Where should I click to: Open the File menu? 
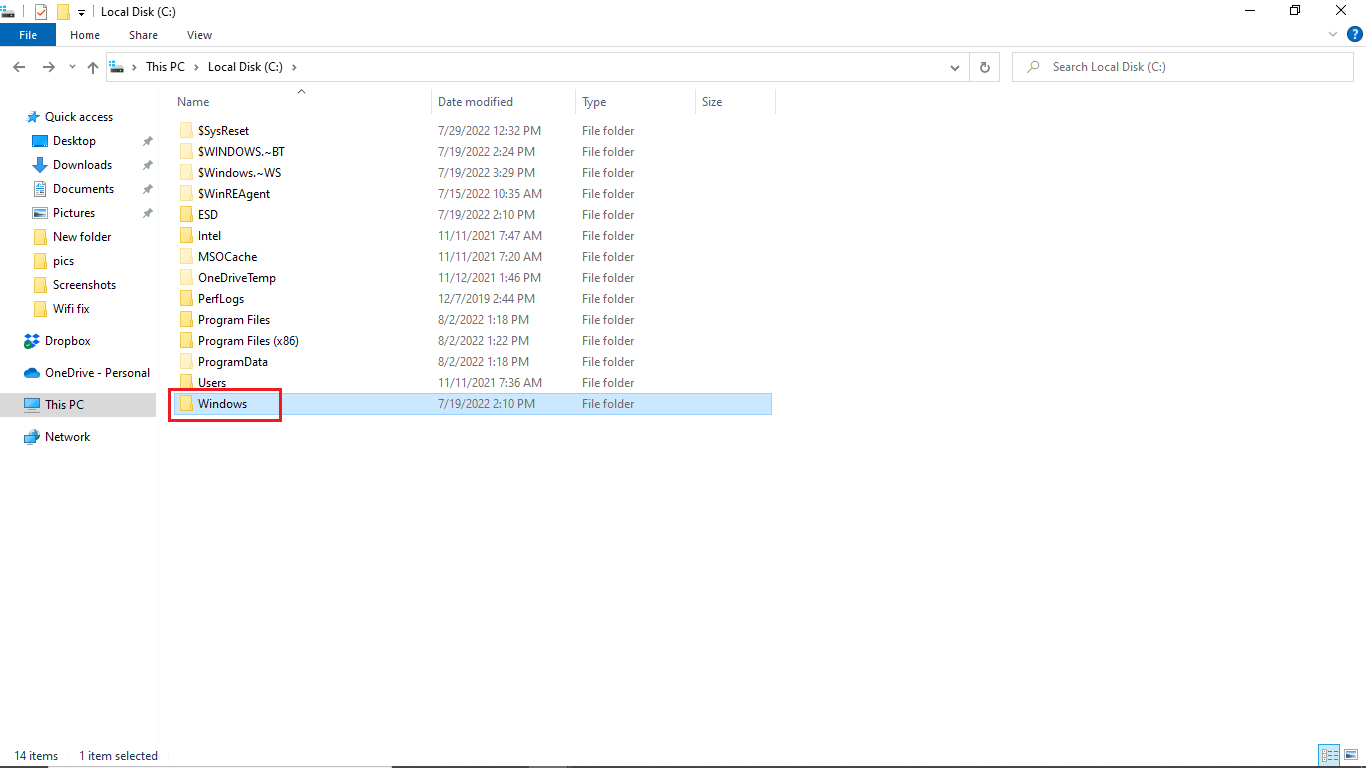pos(28,35)
